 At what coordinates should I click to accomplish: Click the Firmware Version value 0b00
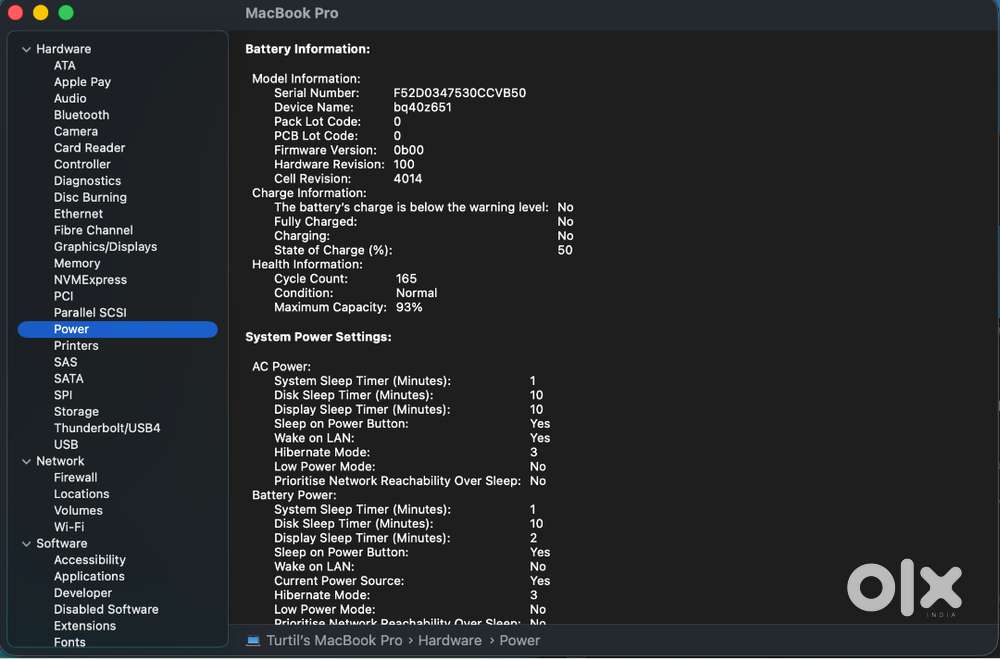pos(408,151)
